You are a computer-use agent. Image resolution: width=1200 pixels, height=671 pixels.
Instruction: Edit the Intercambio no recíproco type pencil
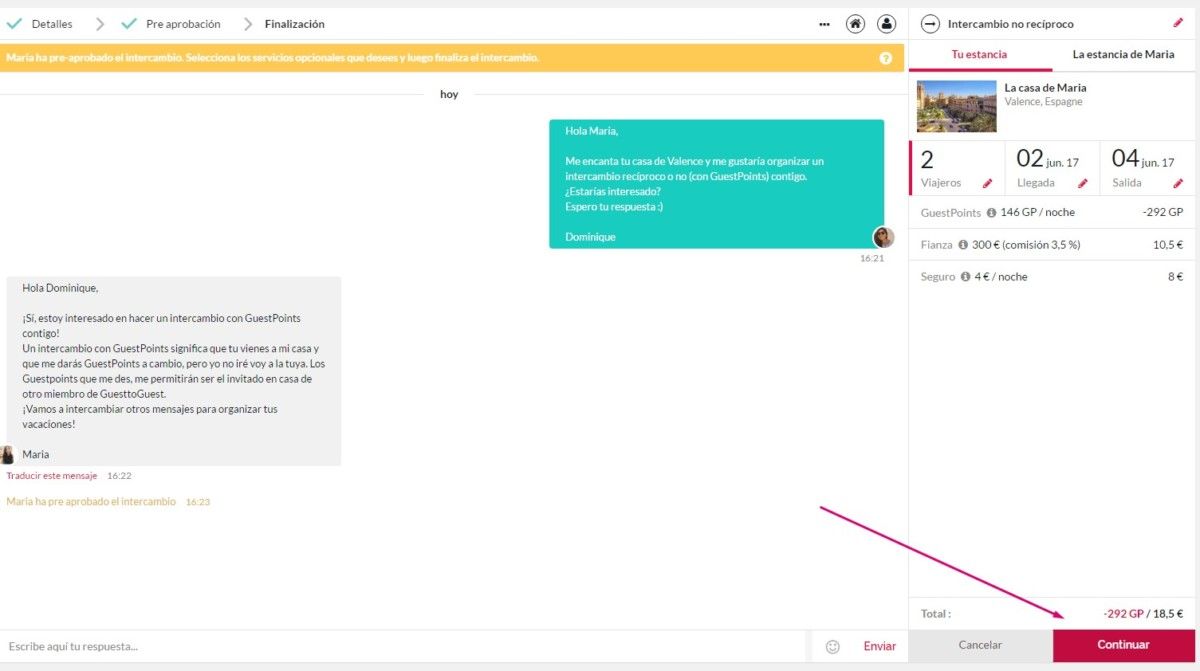(x=1177, y=23)
